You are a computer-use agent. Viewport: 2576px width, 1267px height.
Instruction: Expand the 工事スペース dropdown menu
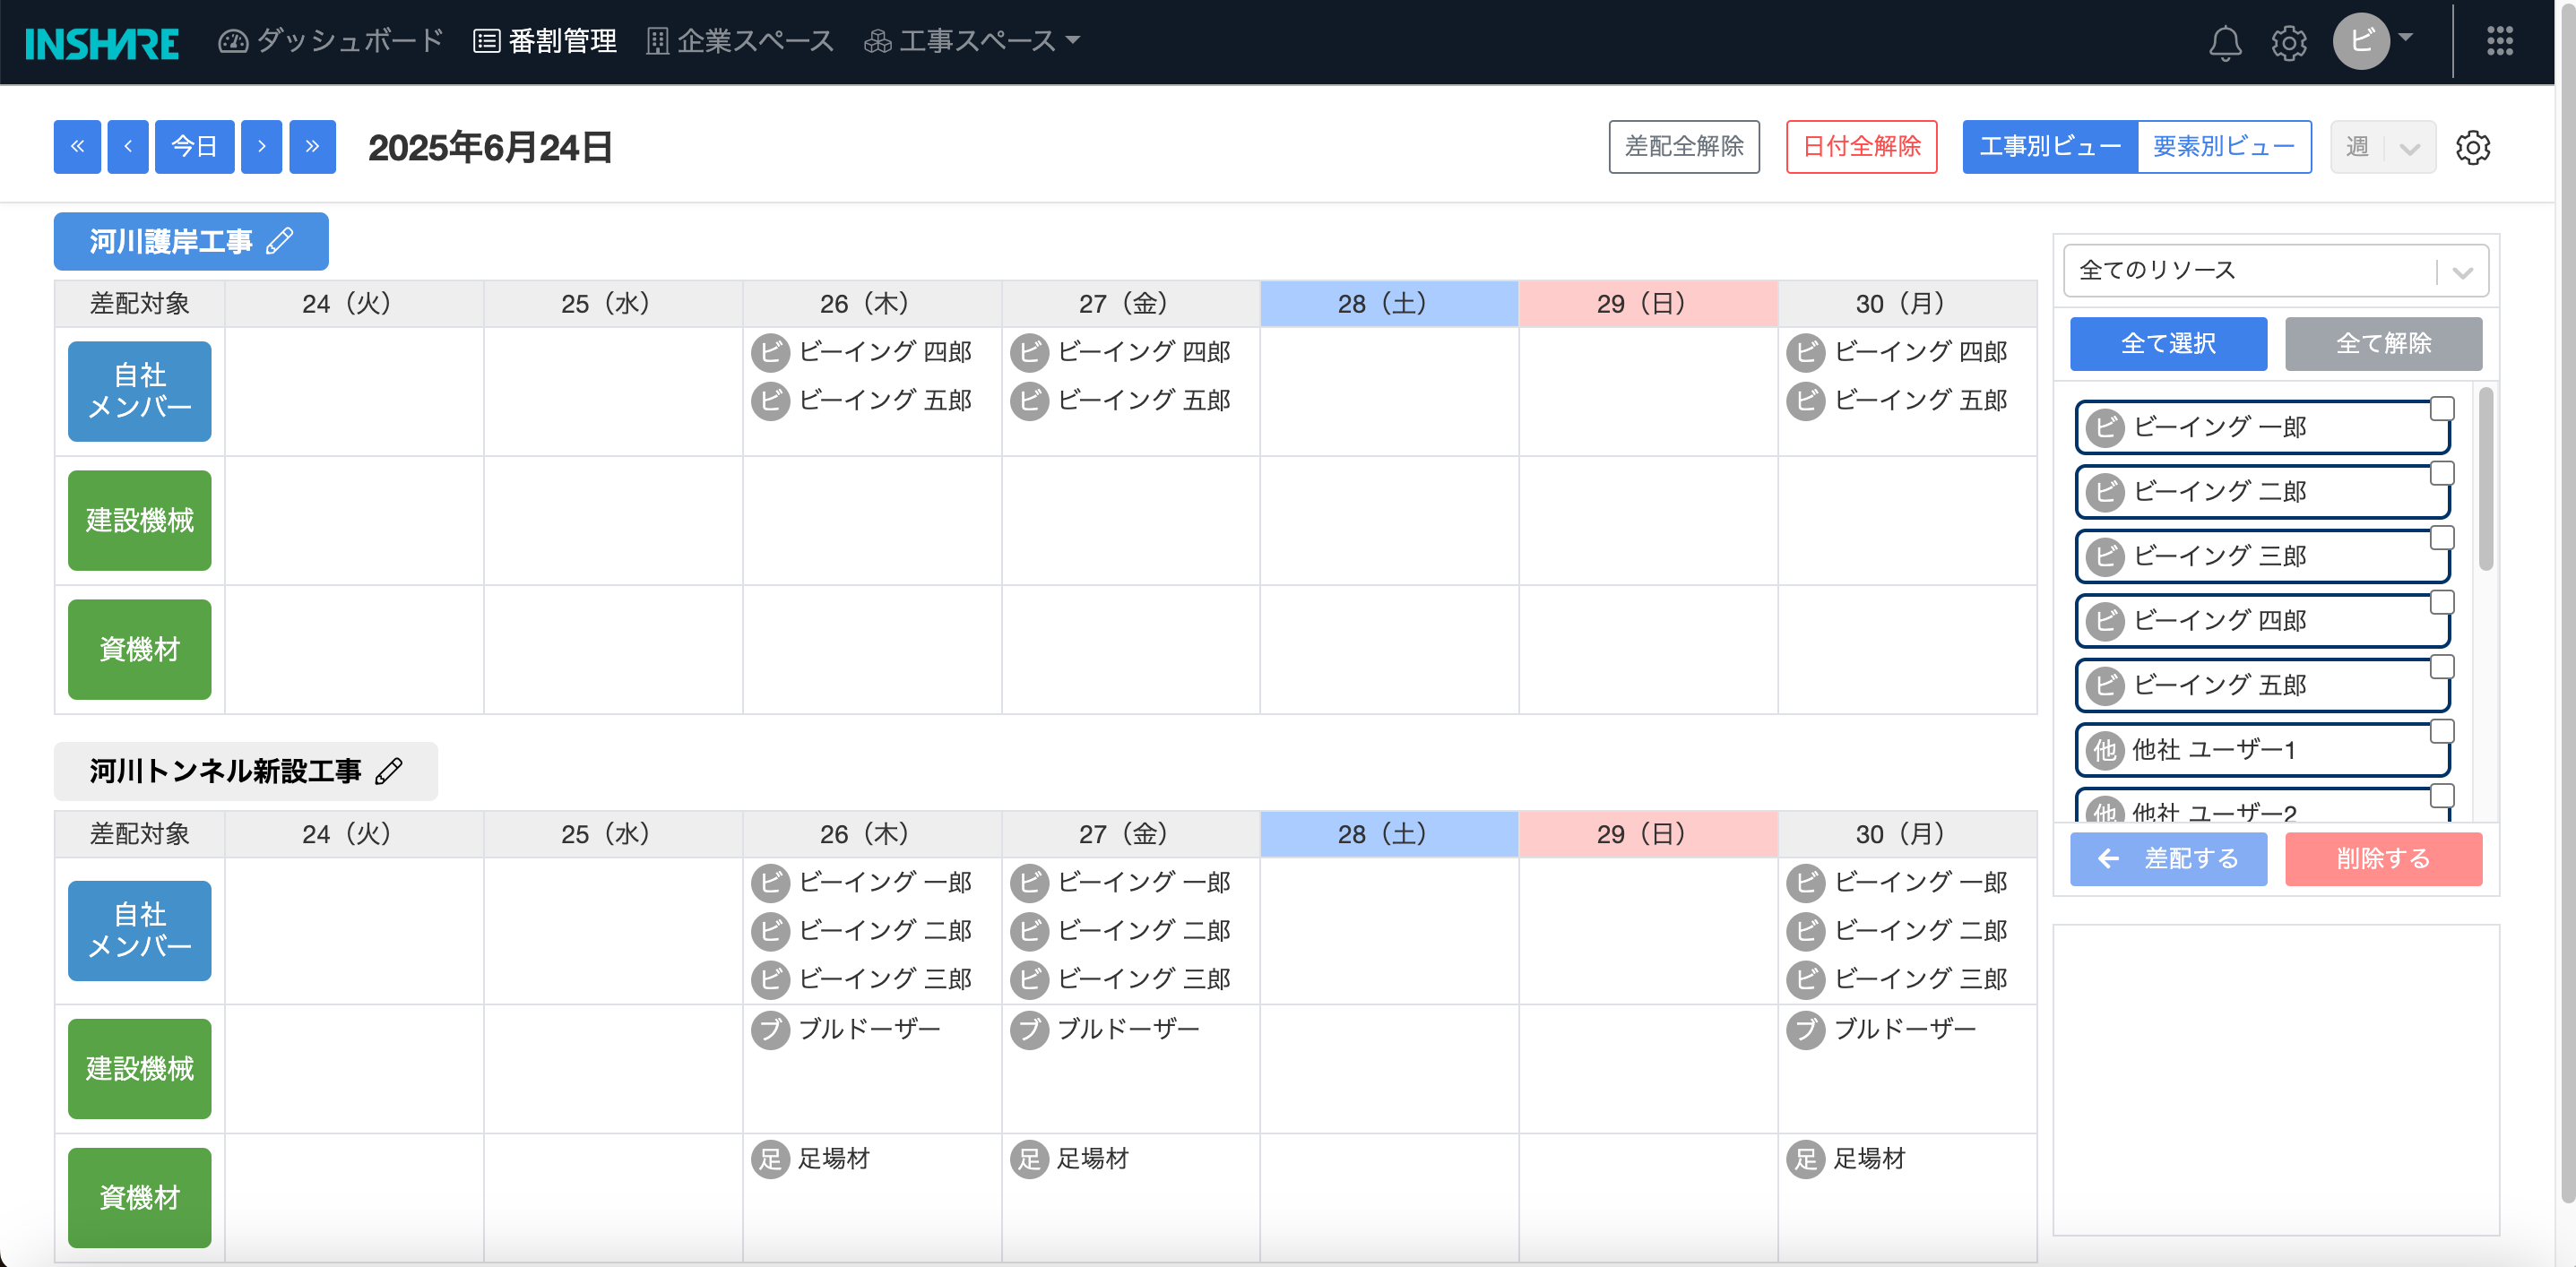click(972, 41)
